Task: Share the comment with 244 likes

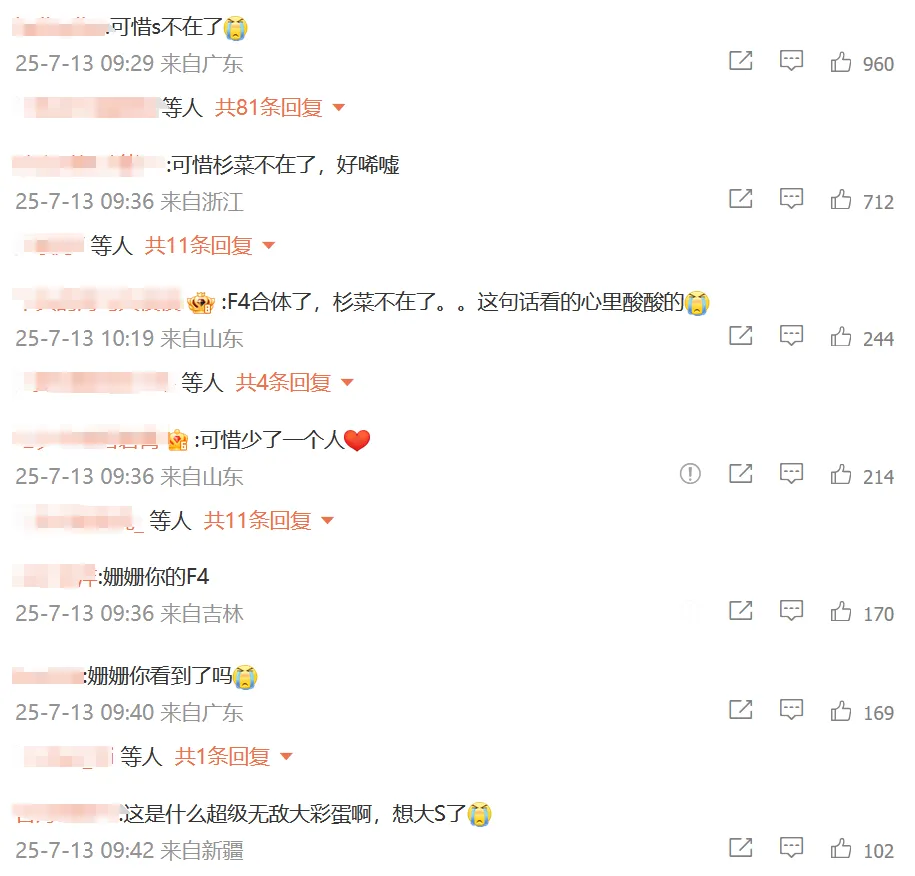Action: tap(741, 336)
